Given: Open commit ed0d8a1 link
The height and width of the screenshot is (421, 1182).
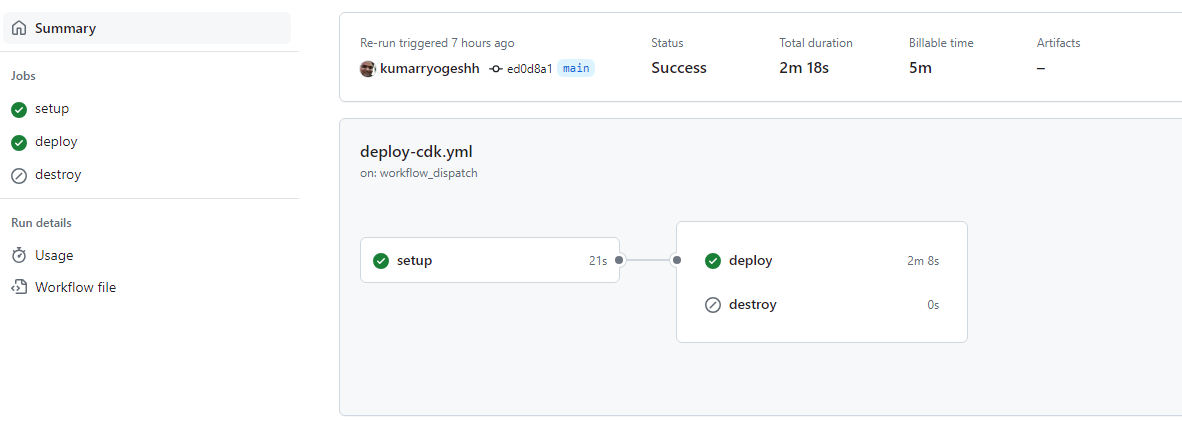Looking at the screenshot, I should [530, 69].
